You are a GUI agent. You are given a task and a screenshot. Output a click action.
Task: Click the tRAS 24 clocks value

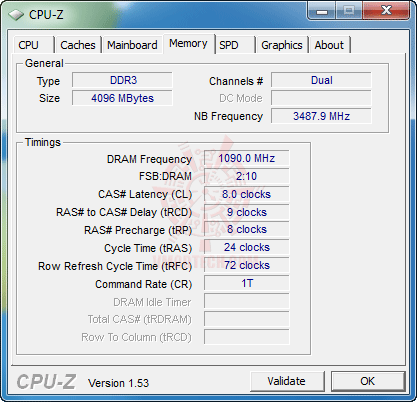[247, 248]
